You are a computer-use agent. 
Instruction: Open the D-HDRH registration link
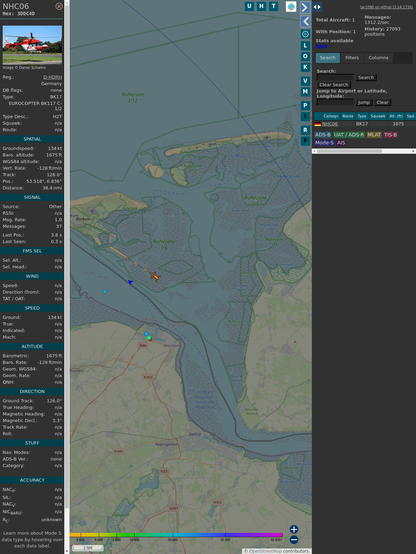pos(52,77)
